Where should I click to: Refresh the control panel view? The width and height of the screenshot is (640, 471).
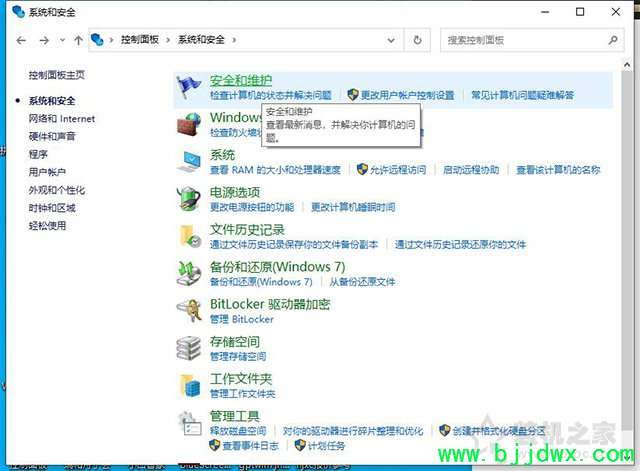click(417, 40)
